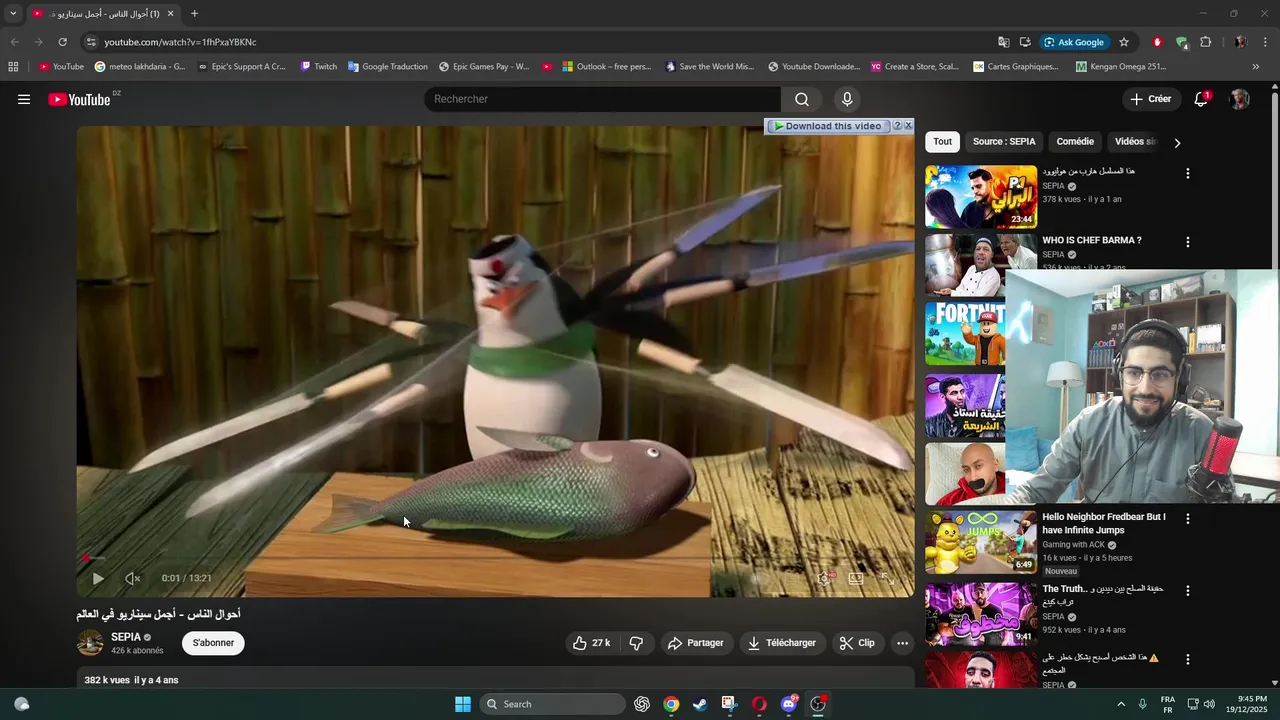Open options for Hello Neighbor Fredbear video
1280x720 pixels.
click(x=1188, y=519)
